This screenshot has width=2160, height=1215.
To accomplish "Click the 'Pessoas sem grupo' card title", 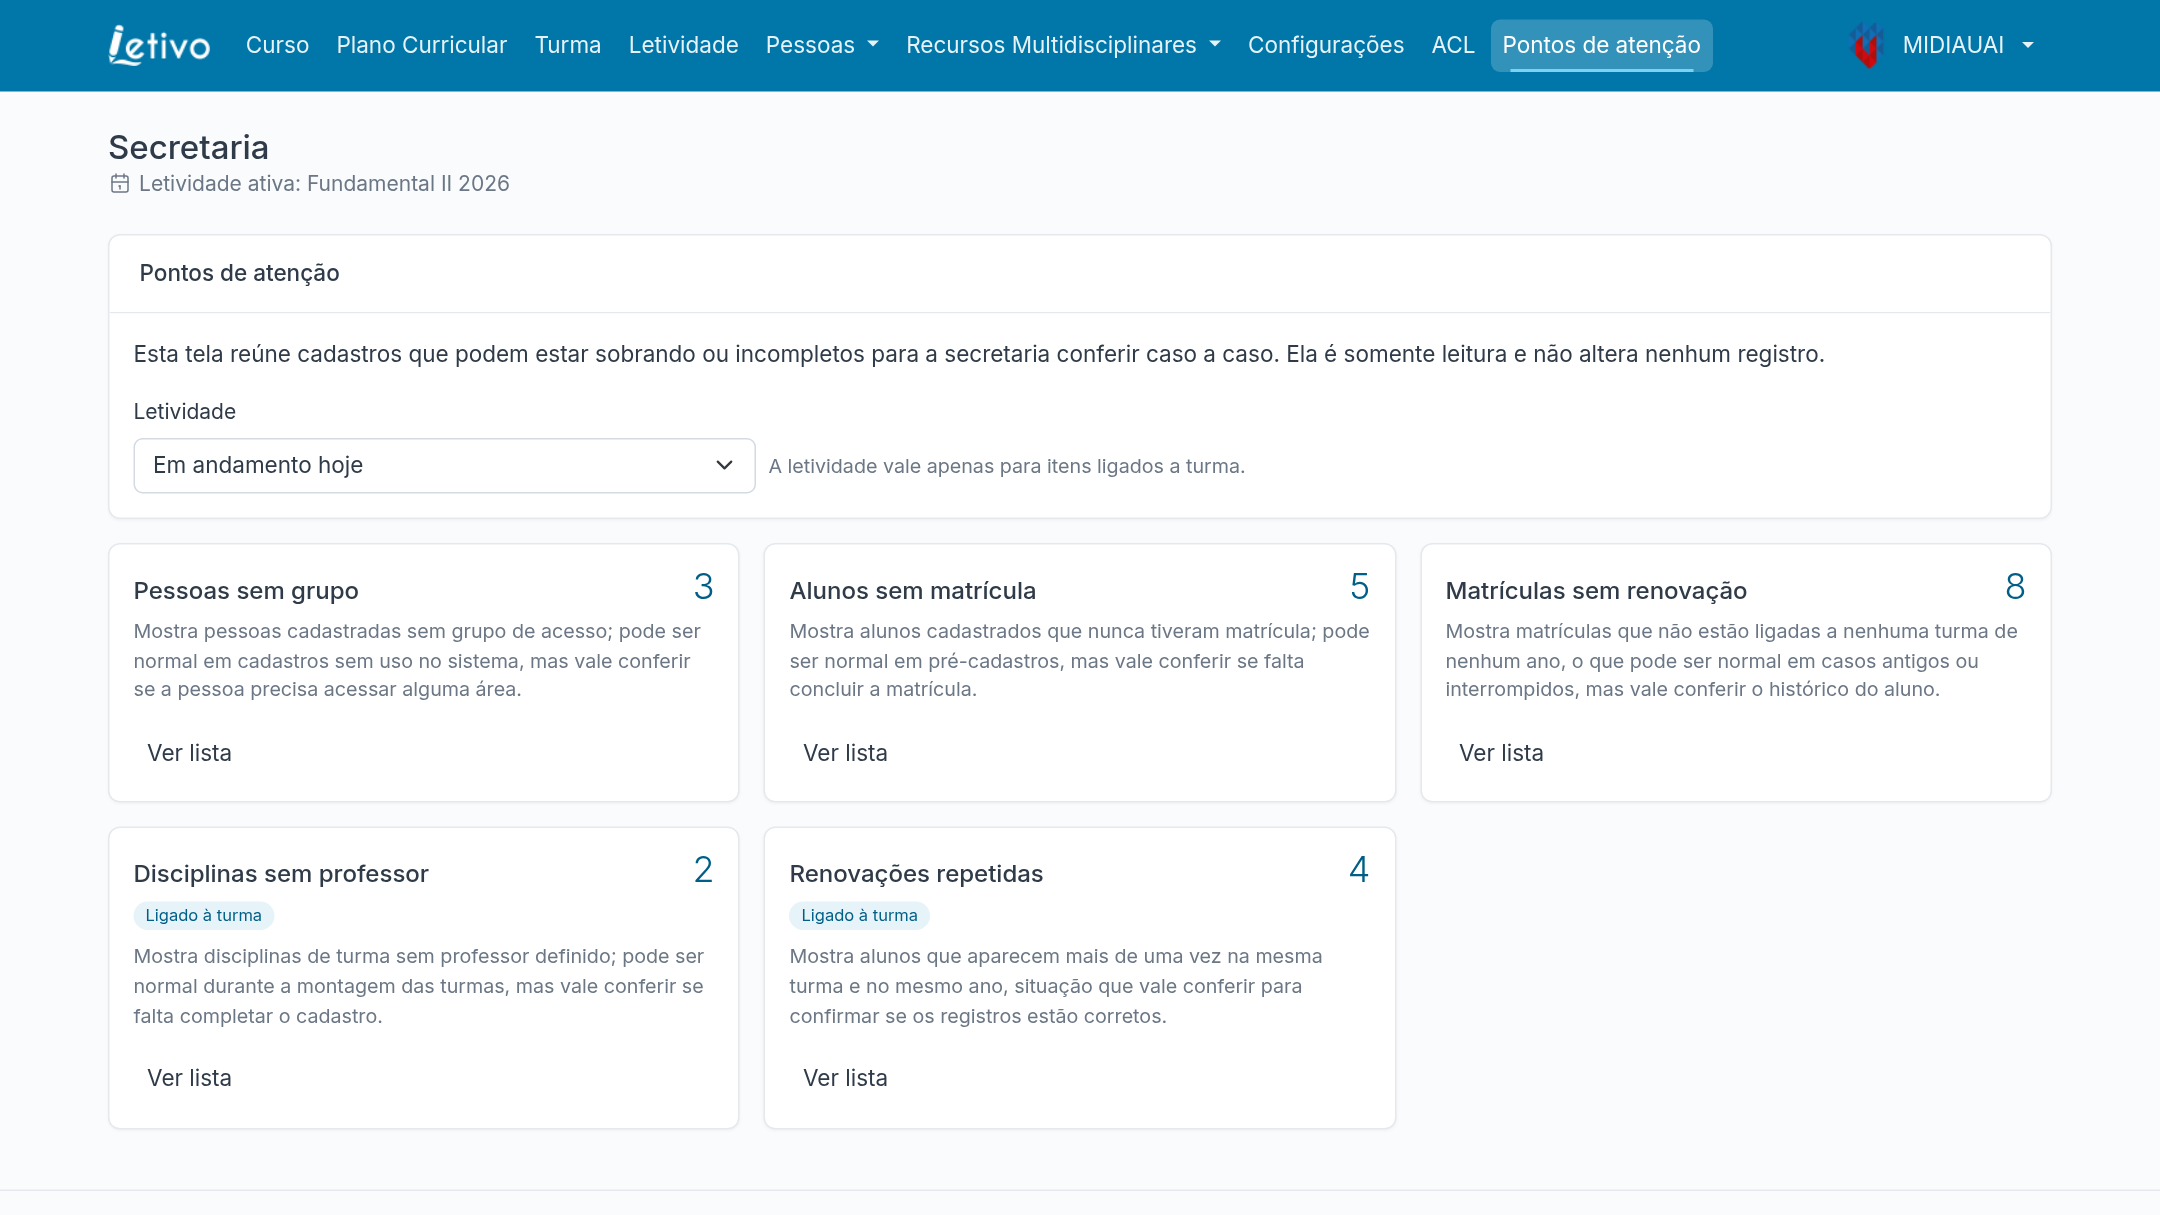I will (x=246, y=591).
